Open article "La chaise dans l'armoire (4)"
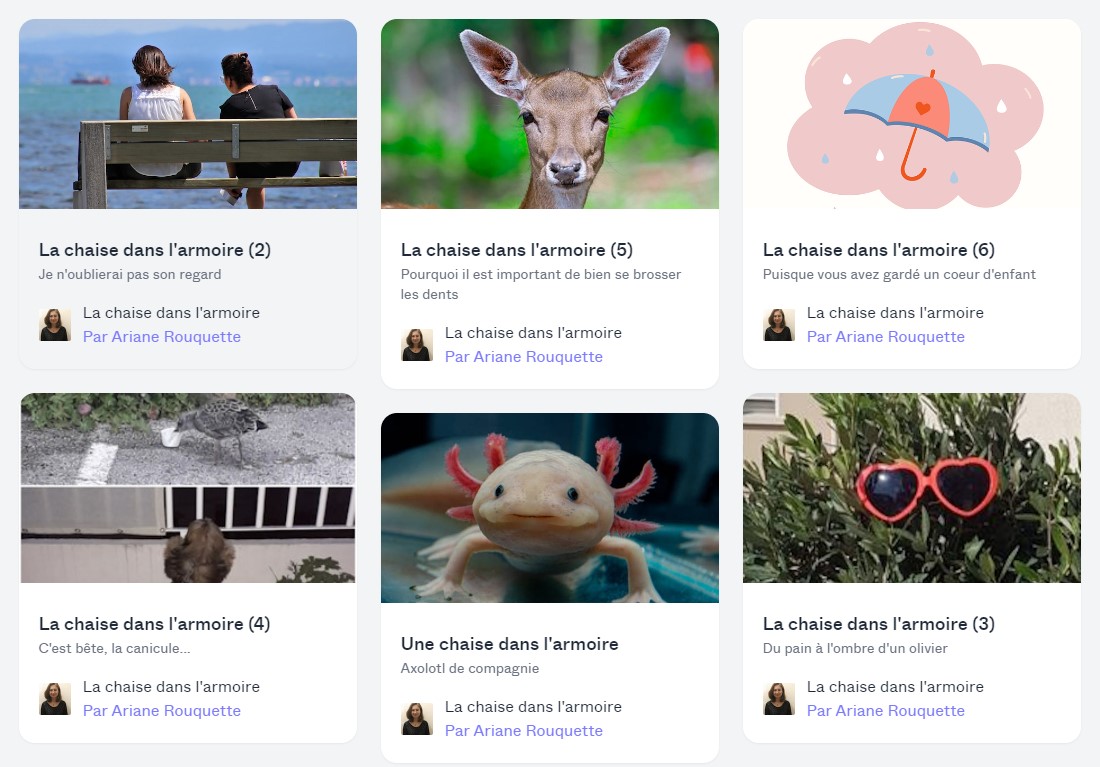The width and height of the screenshot is (1100, 767). tap(155, 624)
